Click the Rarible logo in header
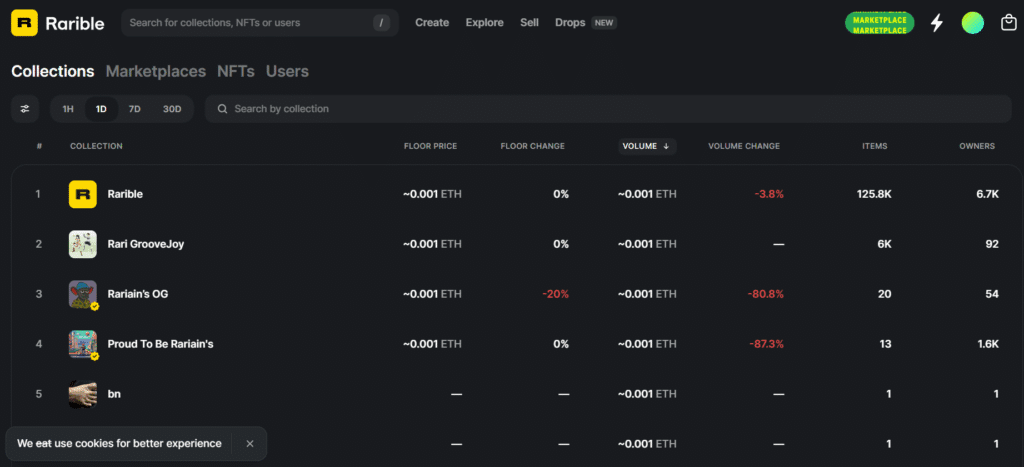 pyautogui.click(x=24, y=23)
